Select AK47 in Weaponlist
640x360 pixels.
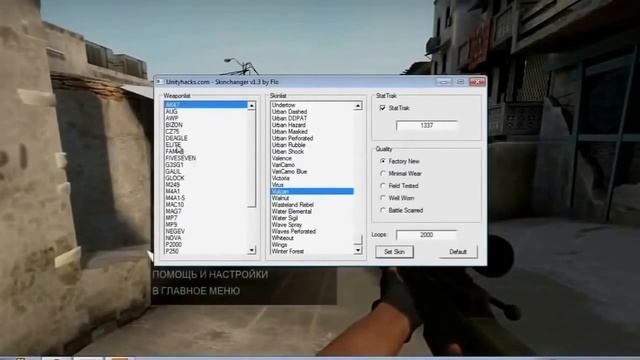(x=206, y=105)
